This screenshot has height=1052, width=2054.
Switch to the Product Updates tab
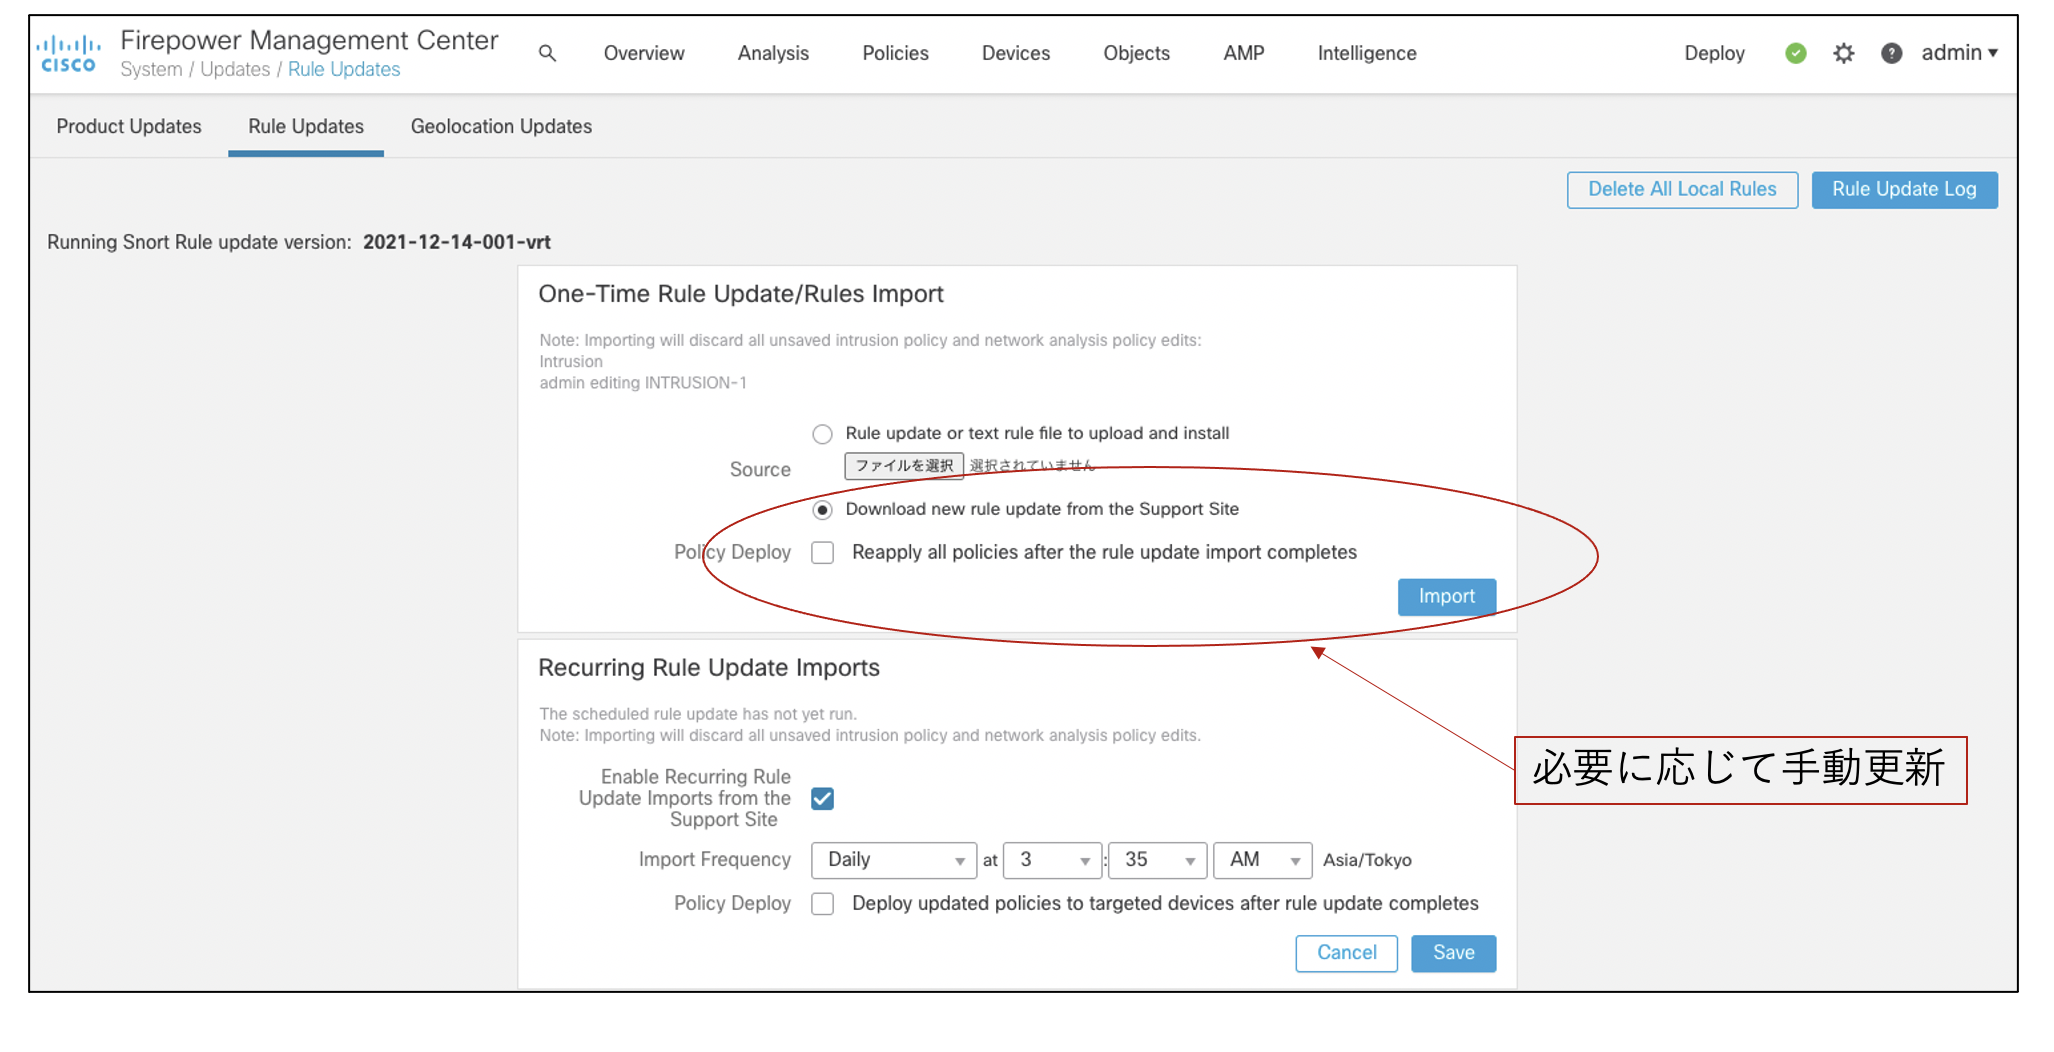[129, 127]
